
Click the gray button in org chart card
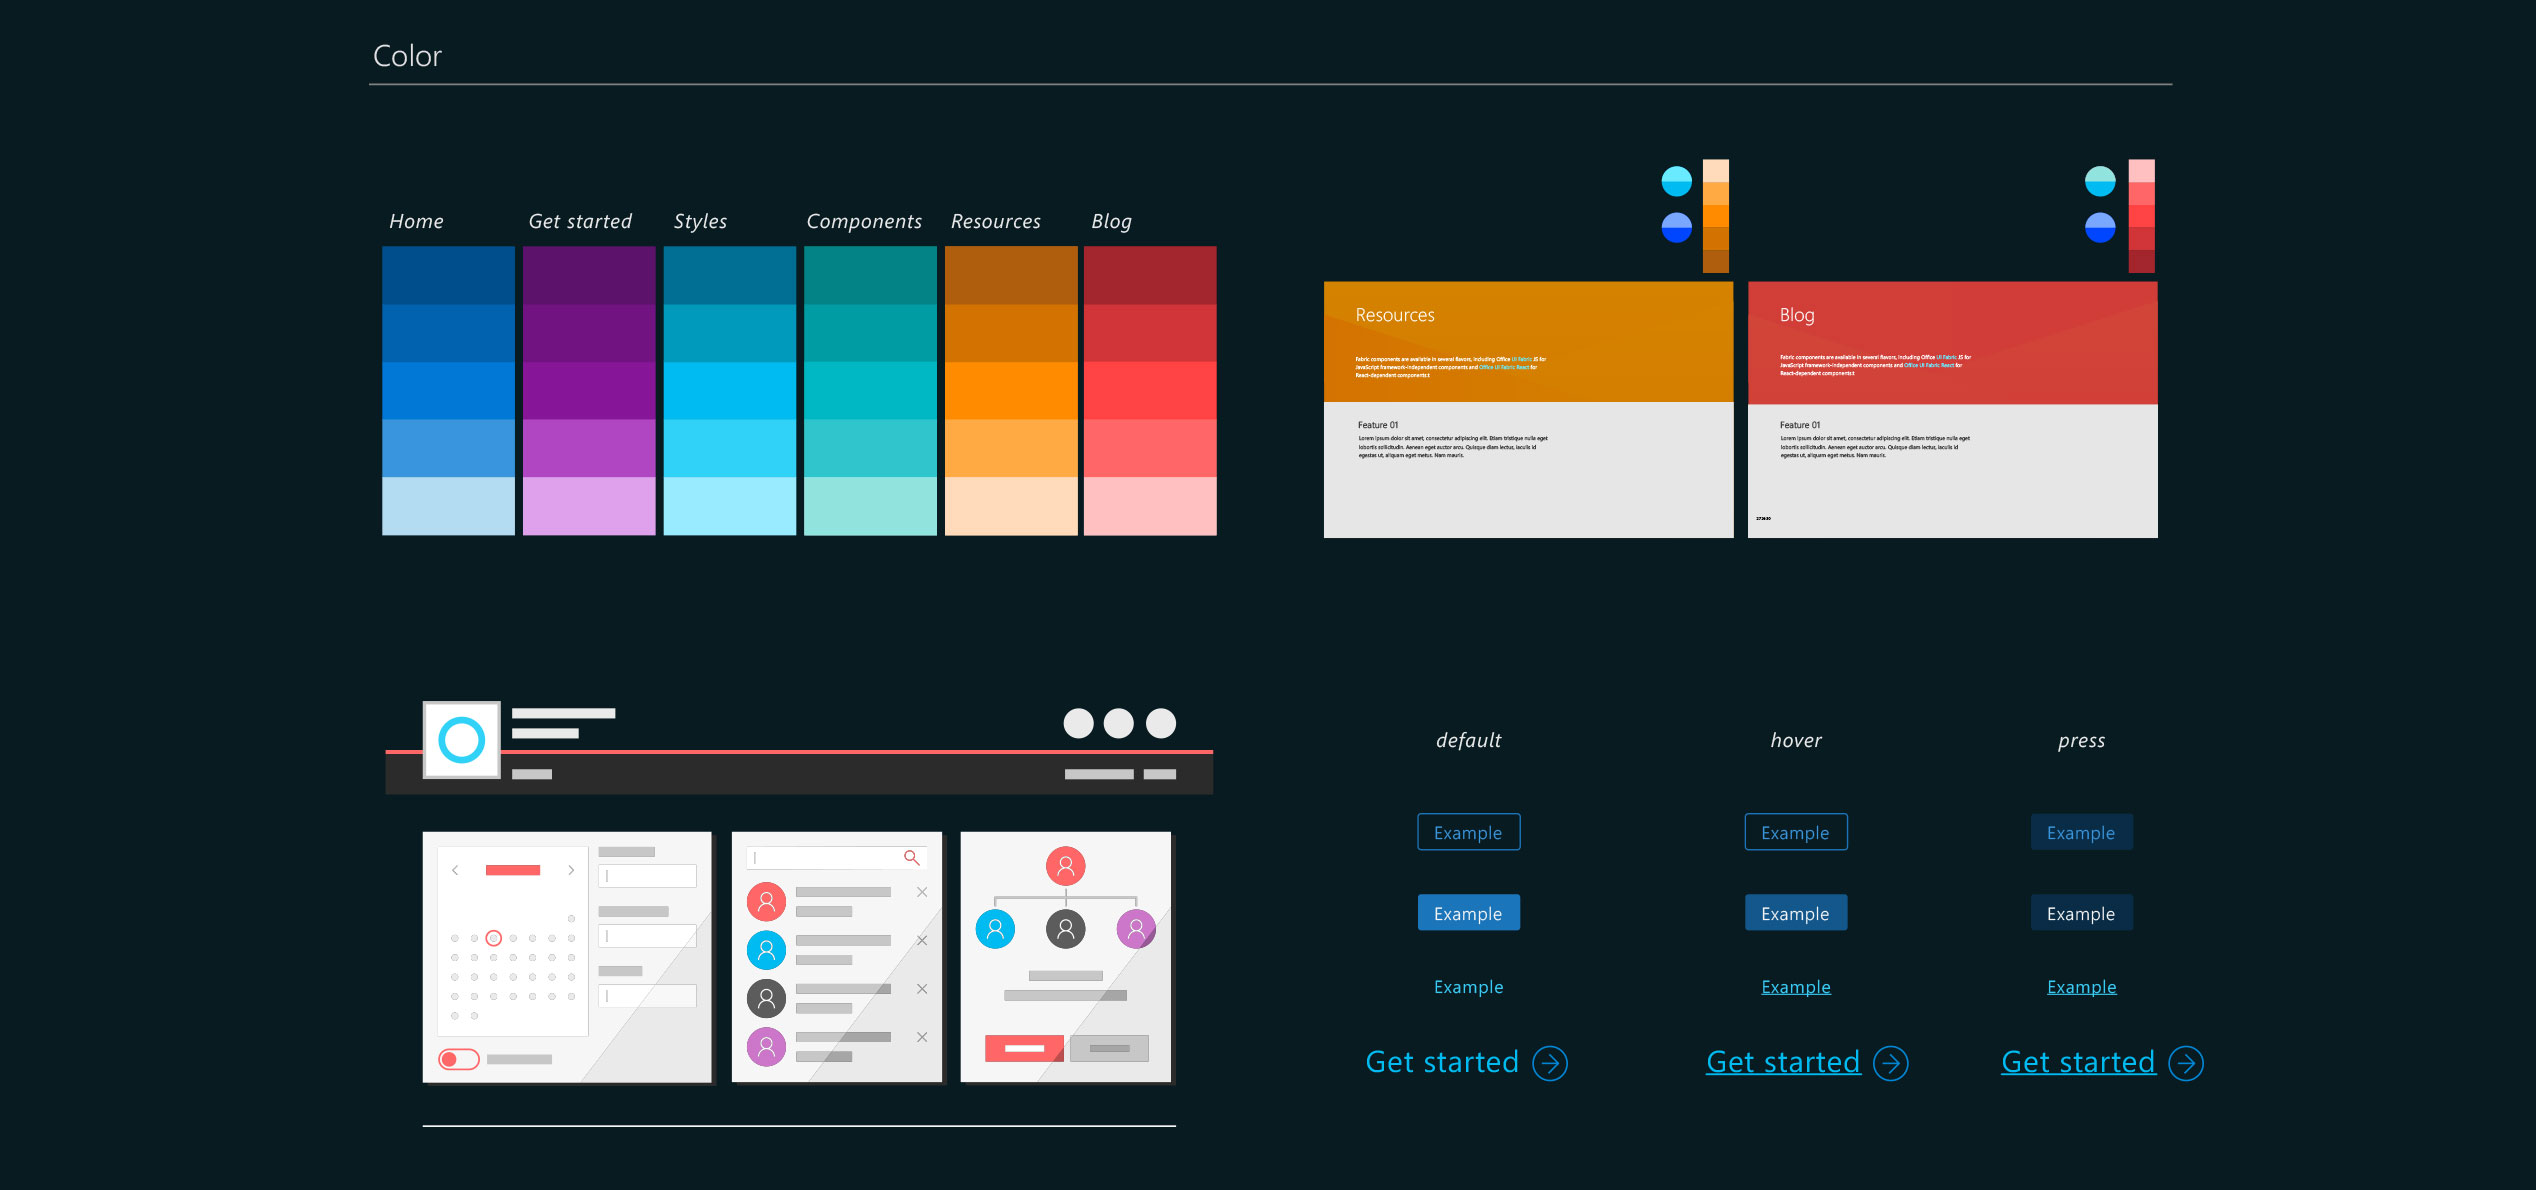[x=1109, y=1048]
